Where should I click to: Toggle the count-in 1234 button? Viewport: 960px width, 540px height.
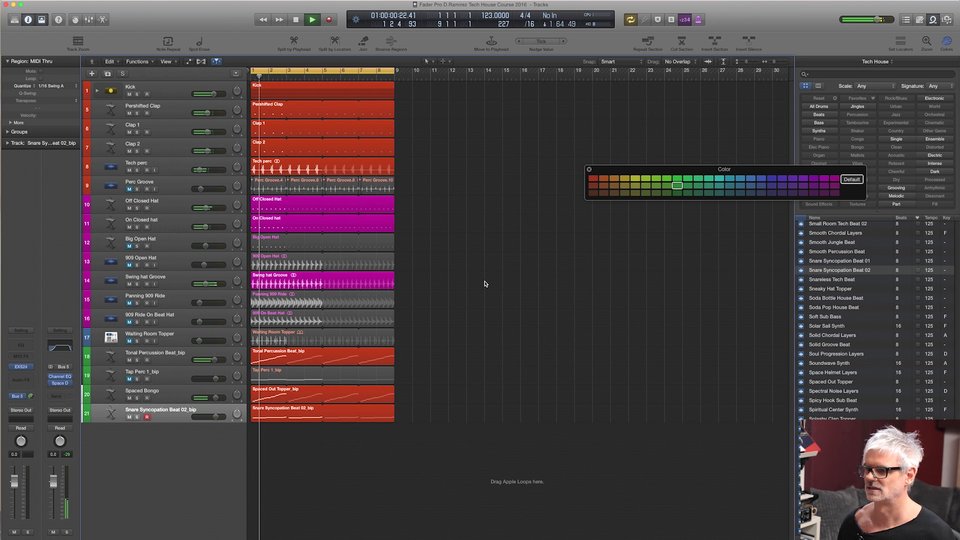[684, 20]
